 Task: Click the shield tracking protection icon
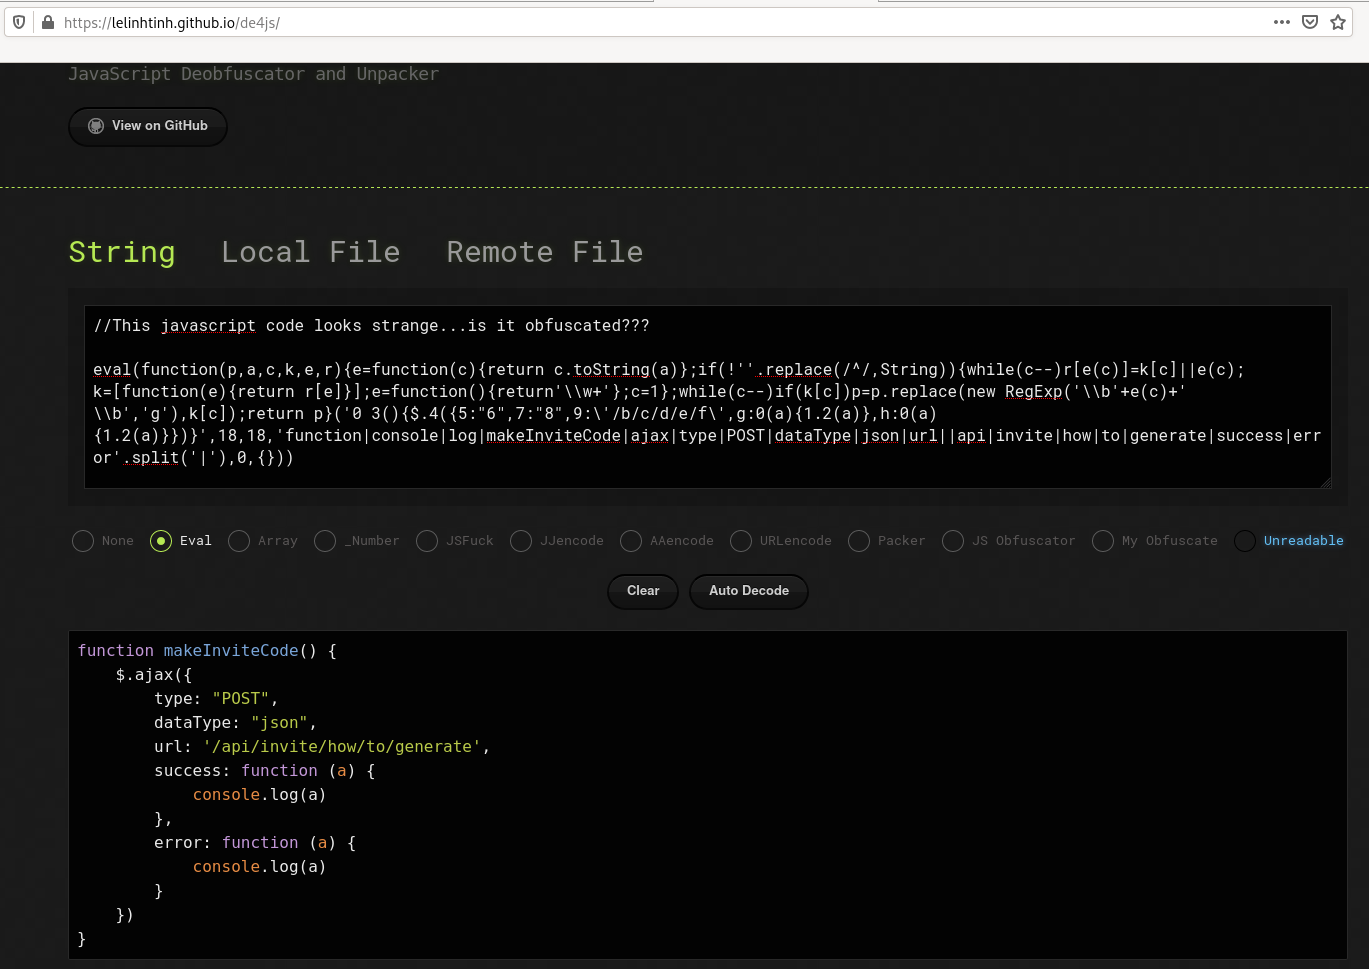click(x=19, y=22)
